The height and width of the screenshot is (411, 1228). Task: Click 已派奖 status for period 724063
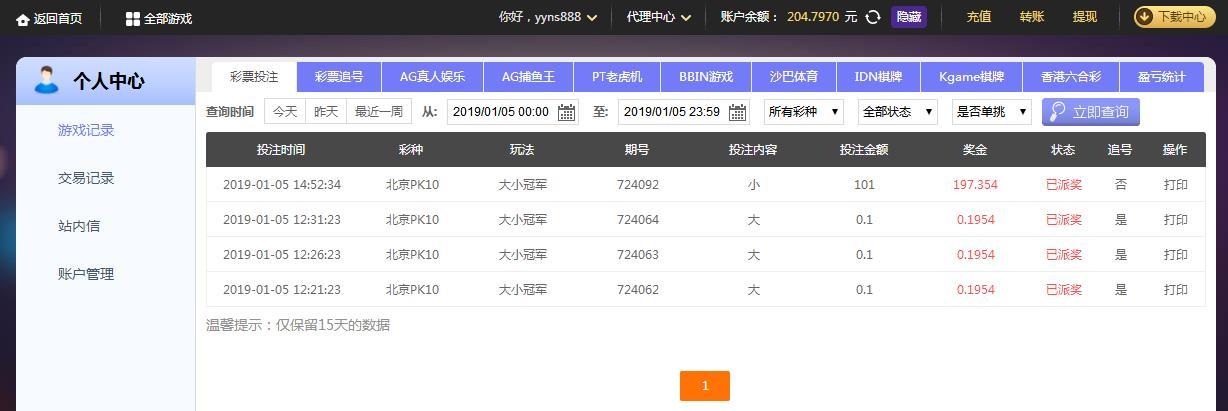[x=1063, y=255]
